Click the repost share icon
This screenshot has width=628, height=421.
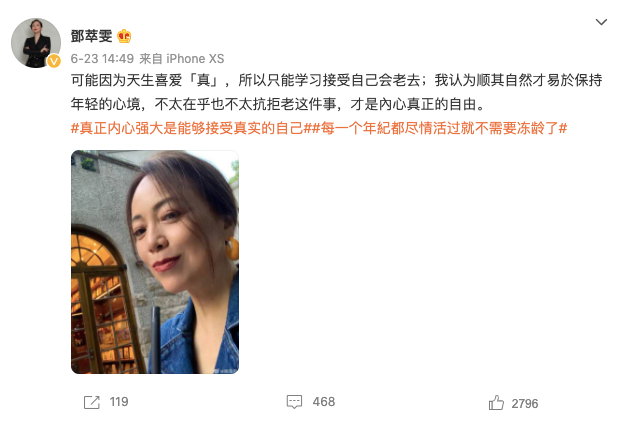(92, 402)
